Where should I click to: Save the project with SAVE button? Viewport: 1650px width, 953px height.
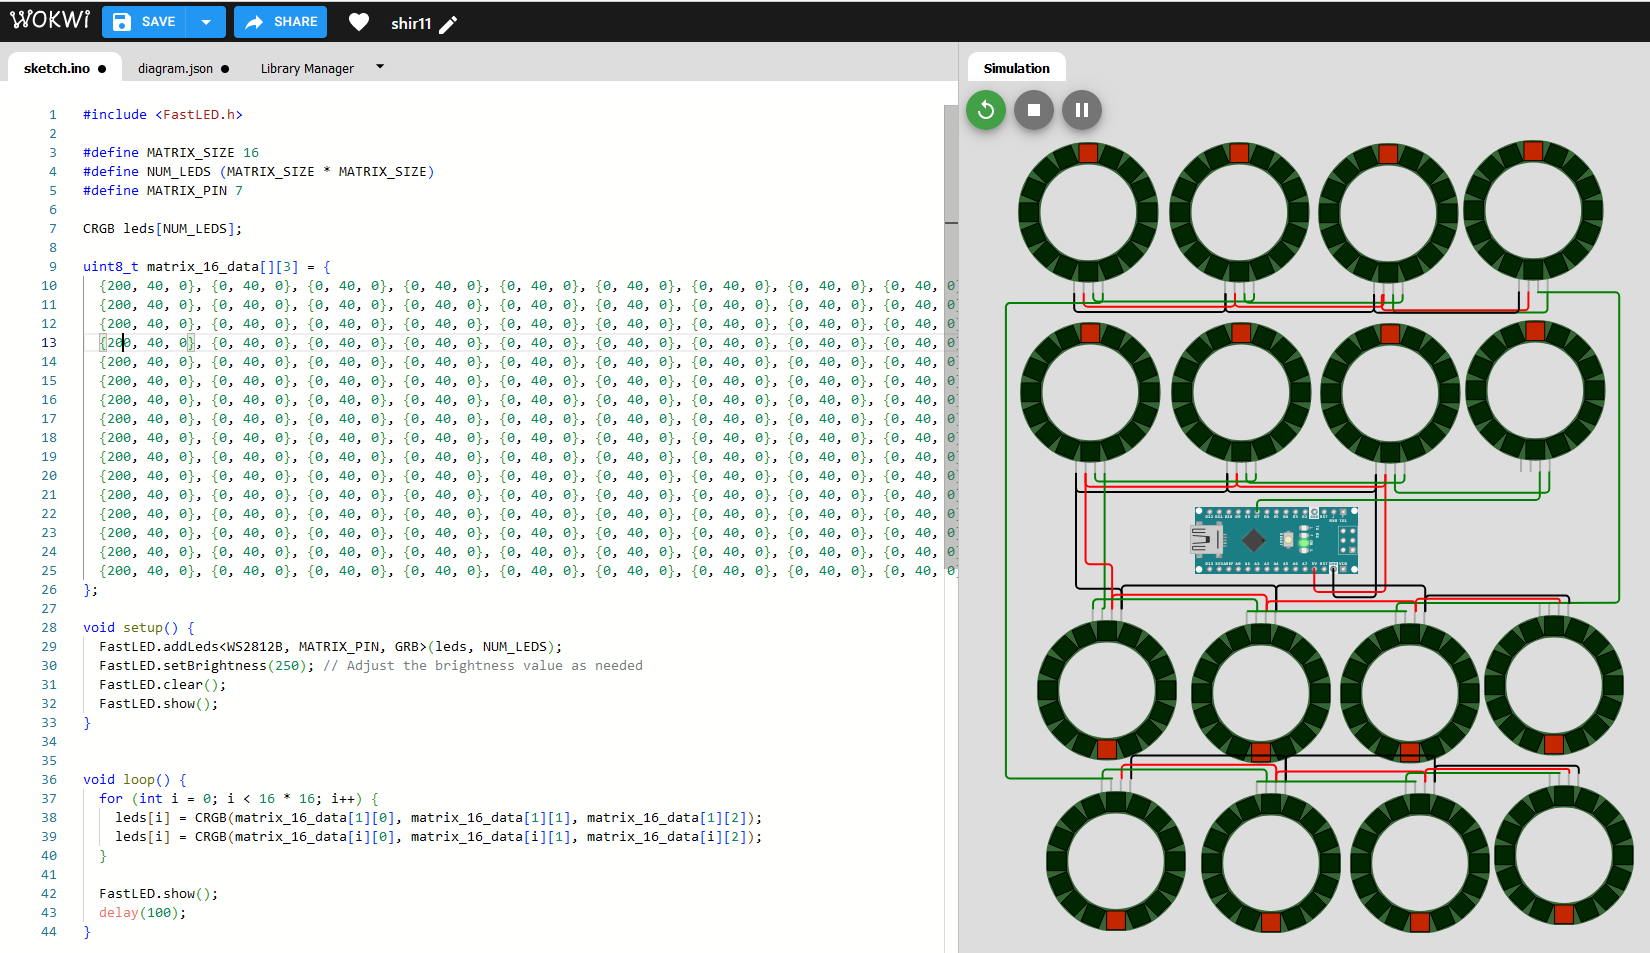145,22
